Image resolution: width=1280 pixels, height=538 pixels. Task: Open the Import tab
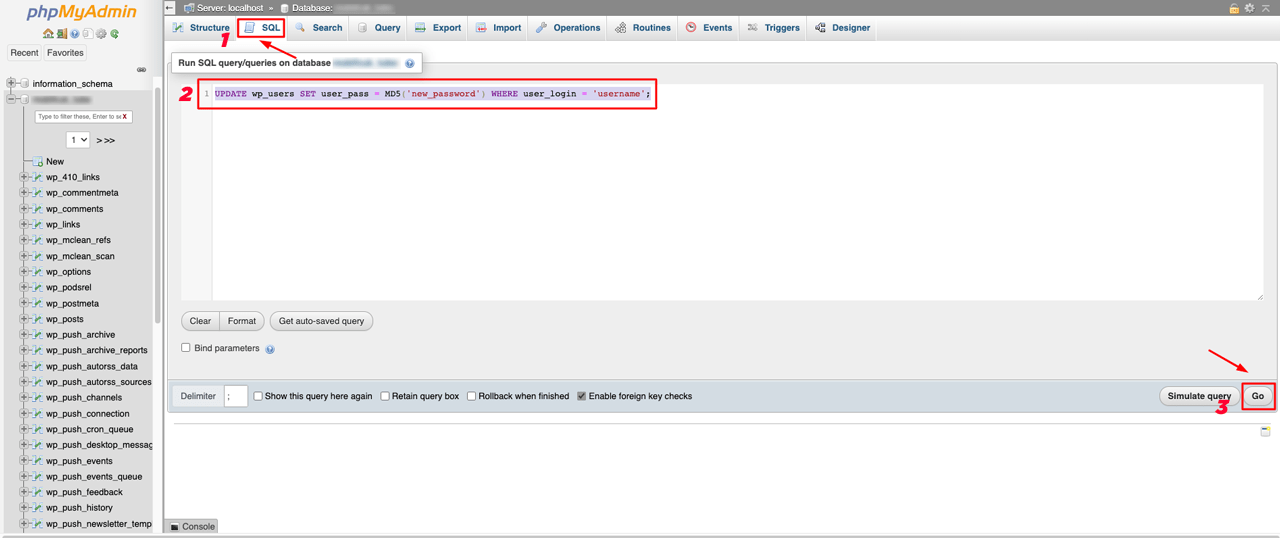(x=498, y=28)
